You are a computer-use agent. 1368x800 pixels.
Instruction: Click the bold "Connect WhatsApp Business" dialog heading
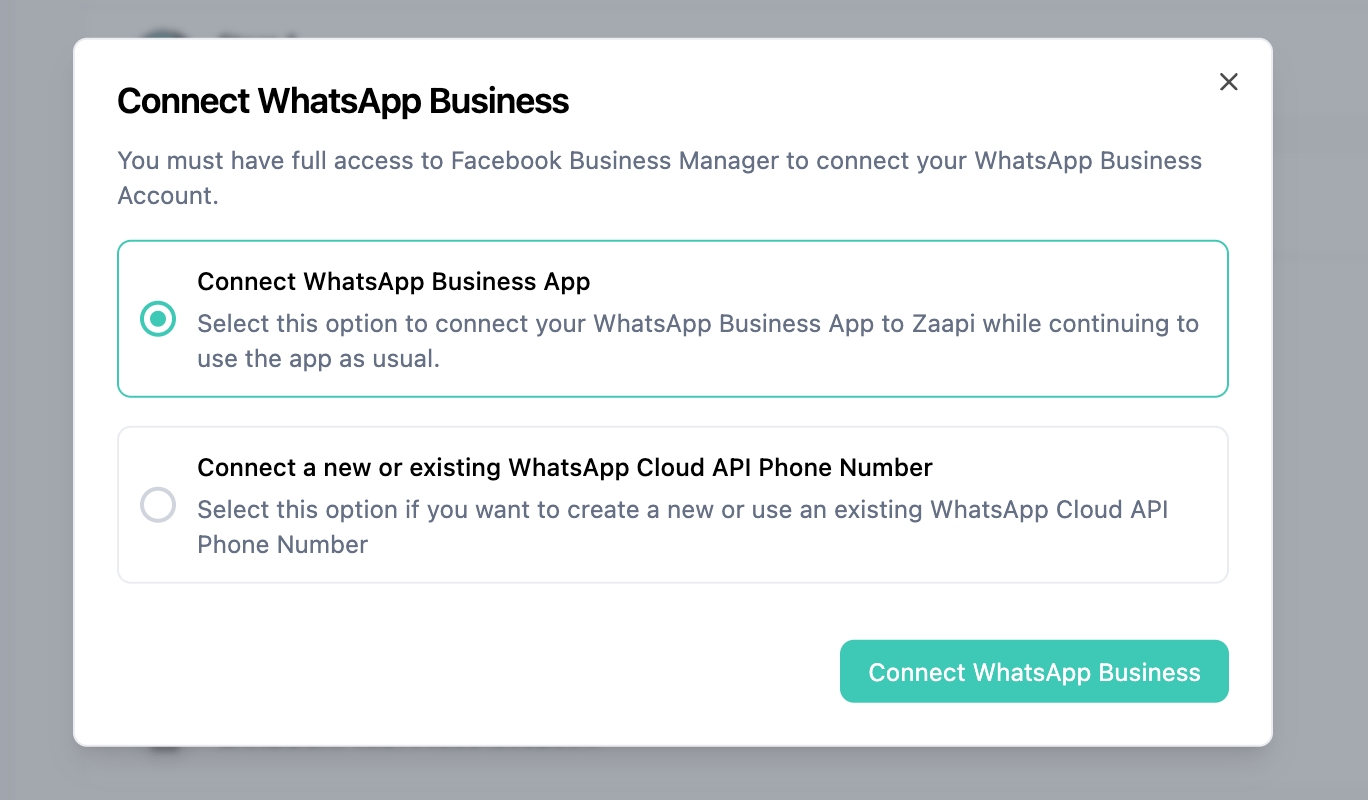point(343,101)
